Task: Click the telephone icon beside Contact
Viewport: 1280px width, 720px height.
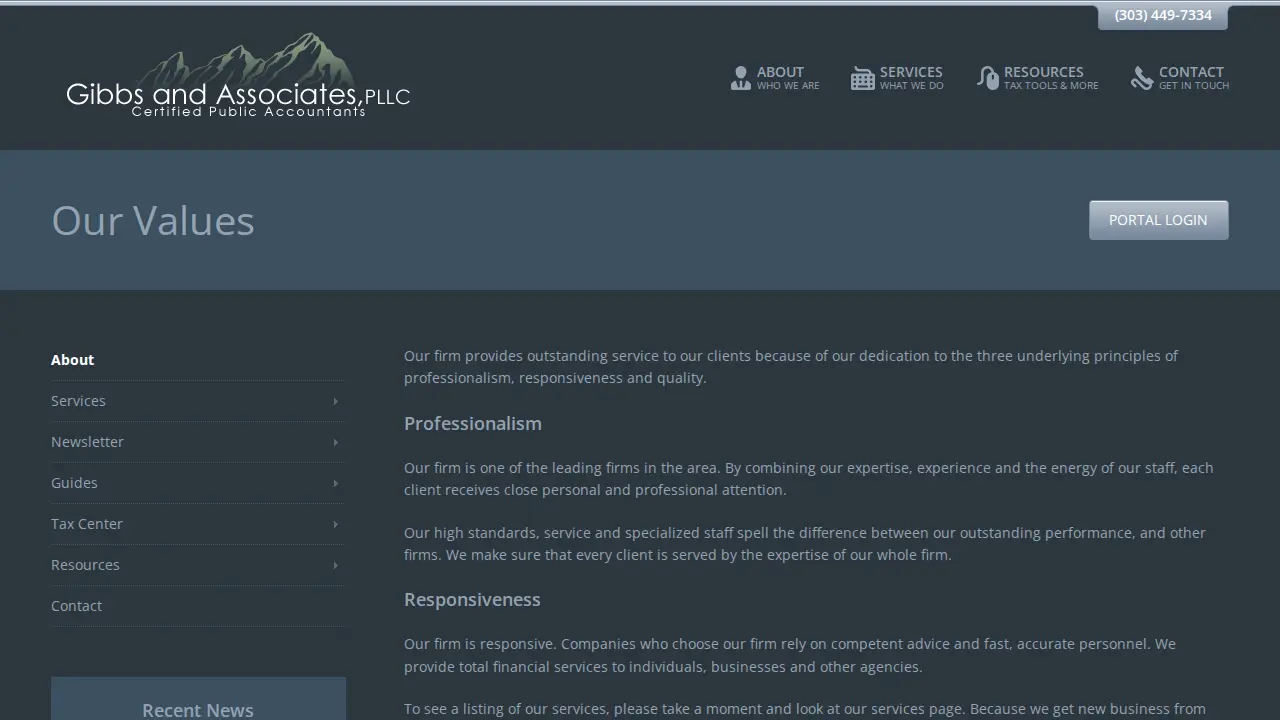Action: click(1142, 78)
